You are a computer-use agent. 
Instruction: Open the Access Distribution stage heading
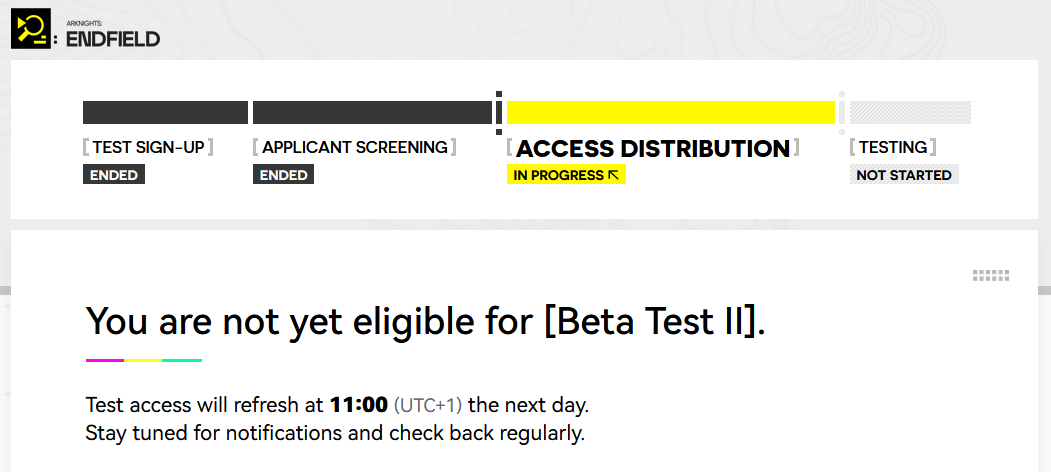[x=652, y=149]
